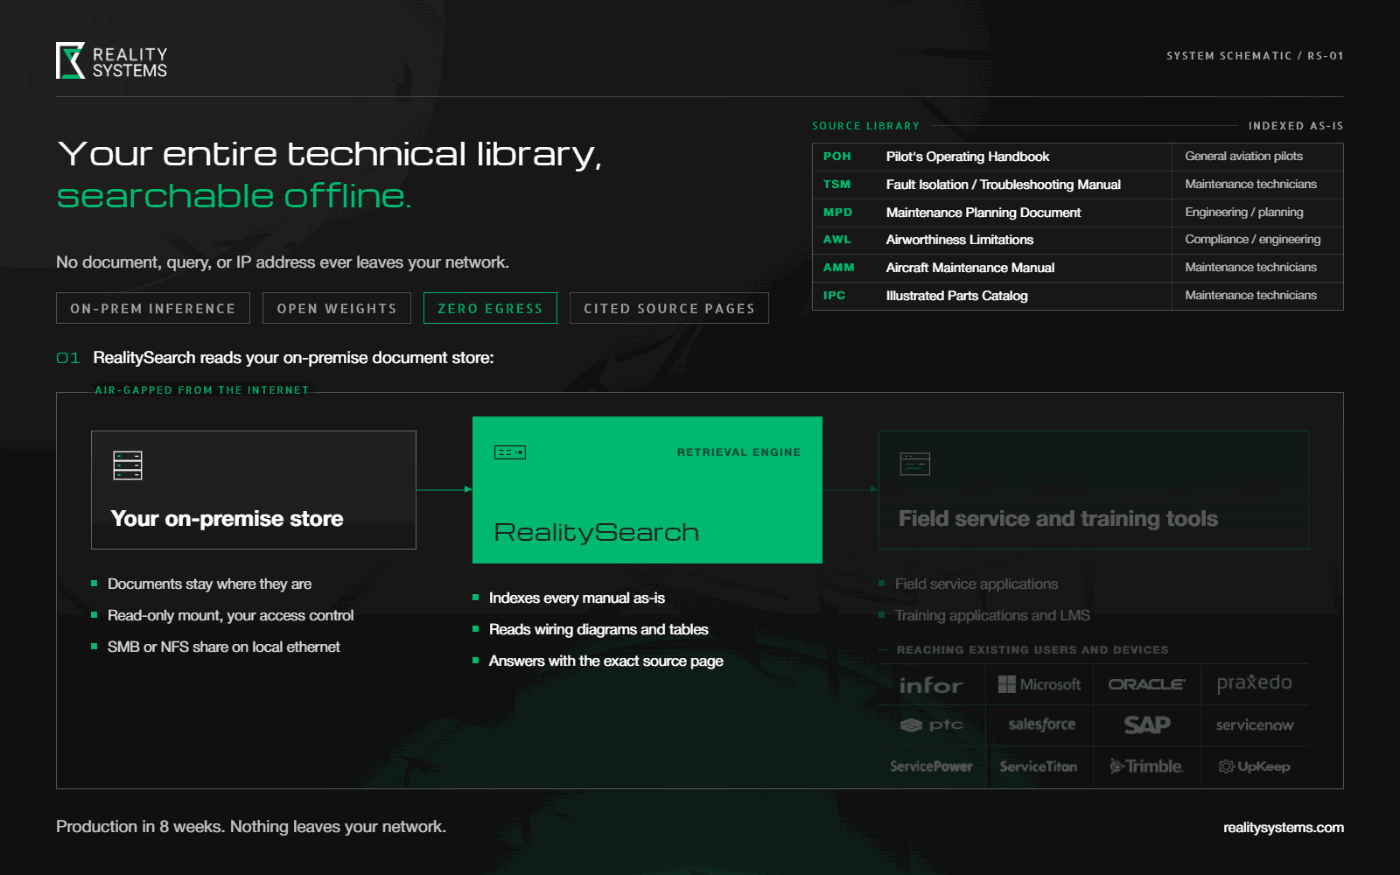Click Fault Isolation / Troubleshooting Manual title
Image resolution: width=1400 pixels, height=875 pixels.
point(1003,184)
